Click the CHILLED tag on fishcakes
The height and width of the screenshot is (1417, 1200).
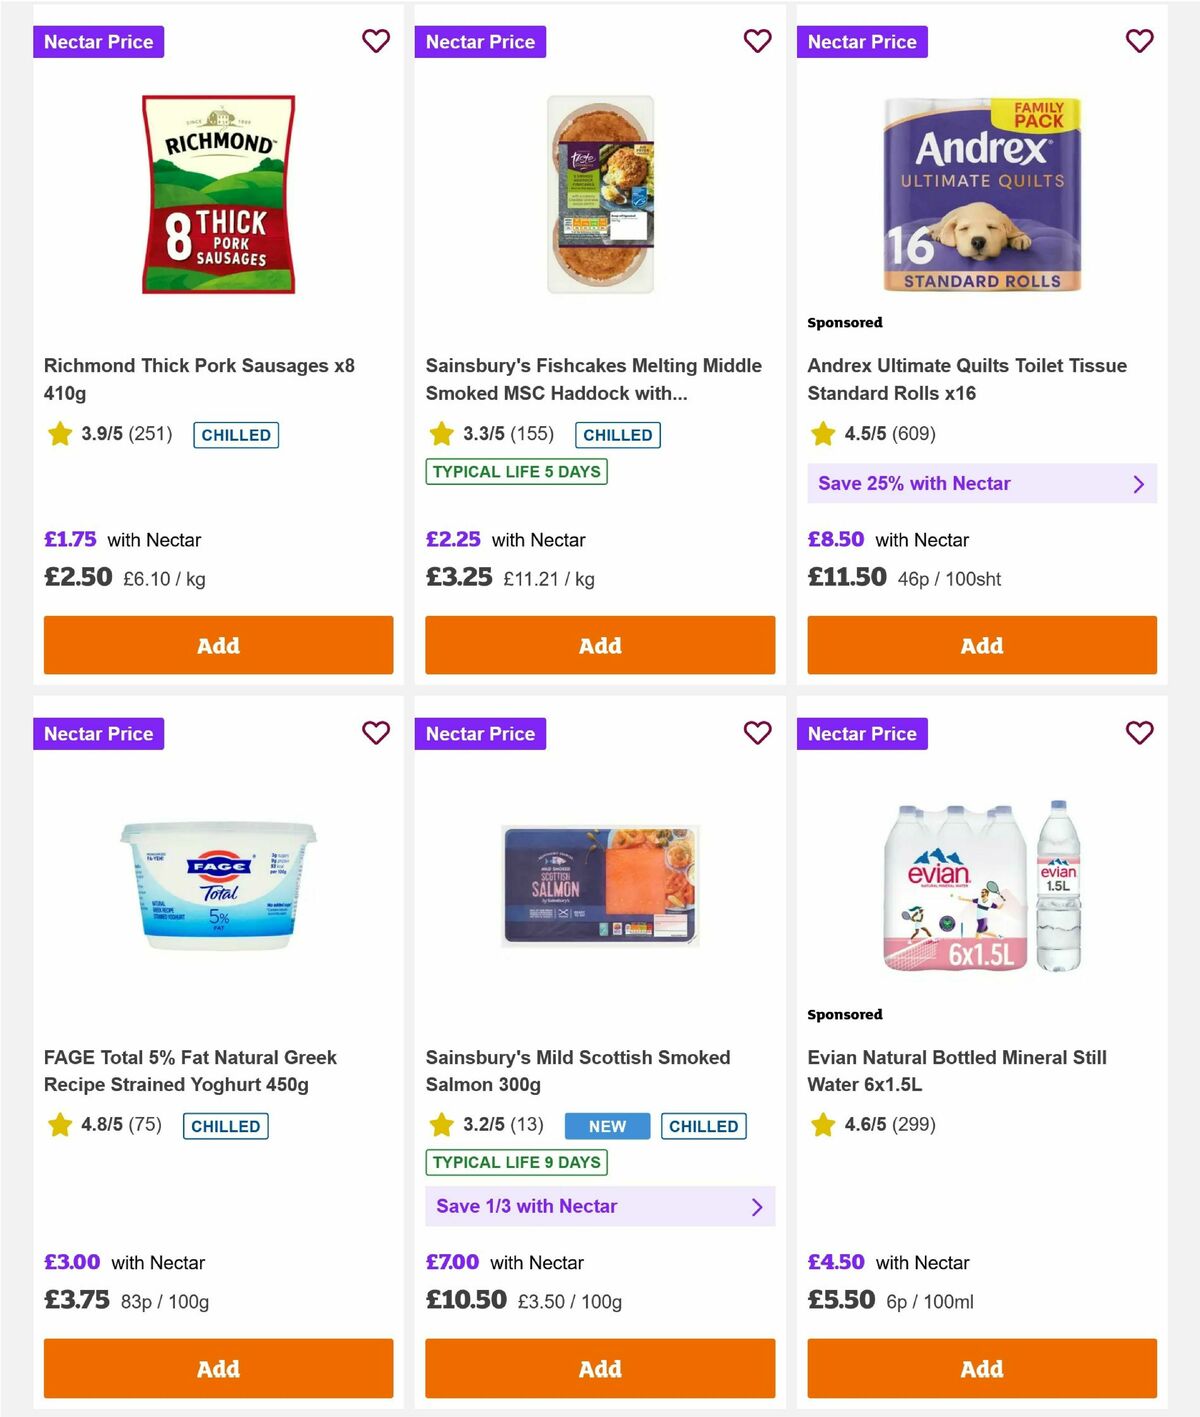[617, 434]
